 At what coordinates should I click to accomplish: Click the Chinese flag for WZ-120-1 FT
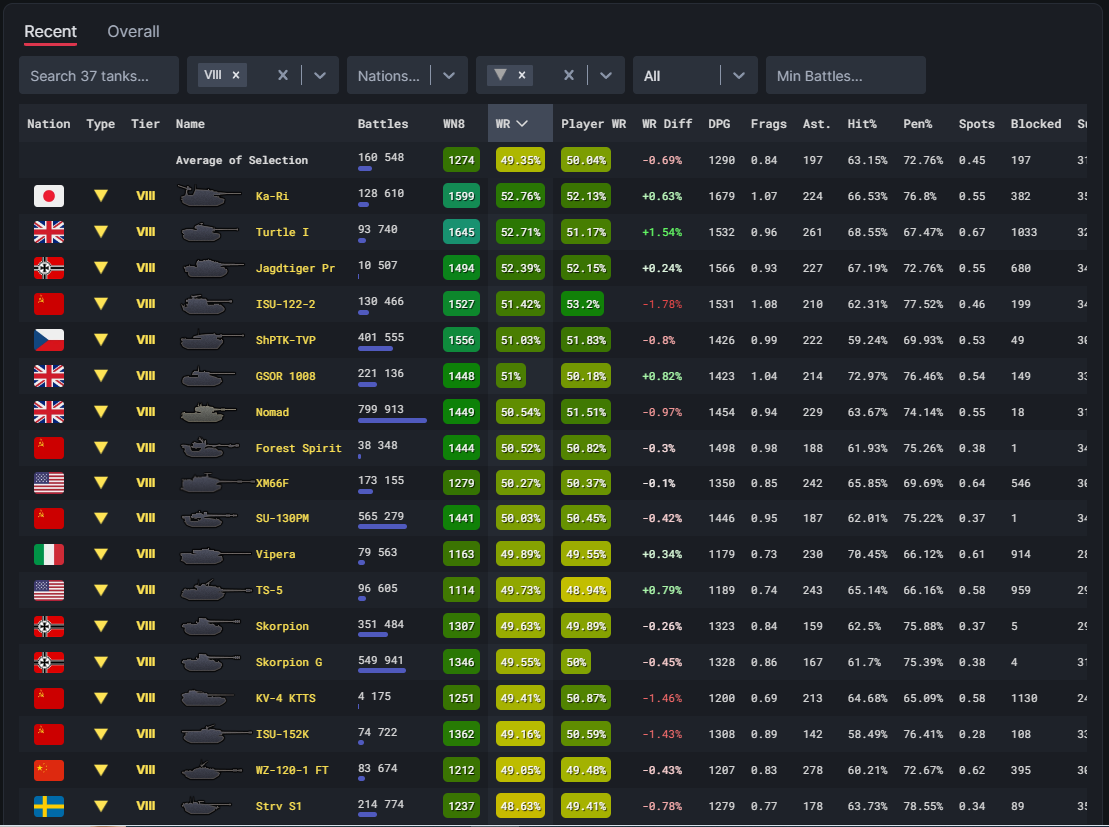tap(48, 770)
